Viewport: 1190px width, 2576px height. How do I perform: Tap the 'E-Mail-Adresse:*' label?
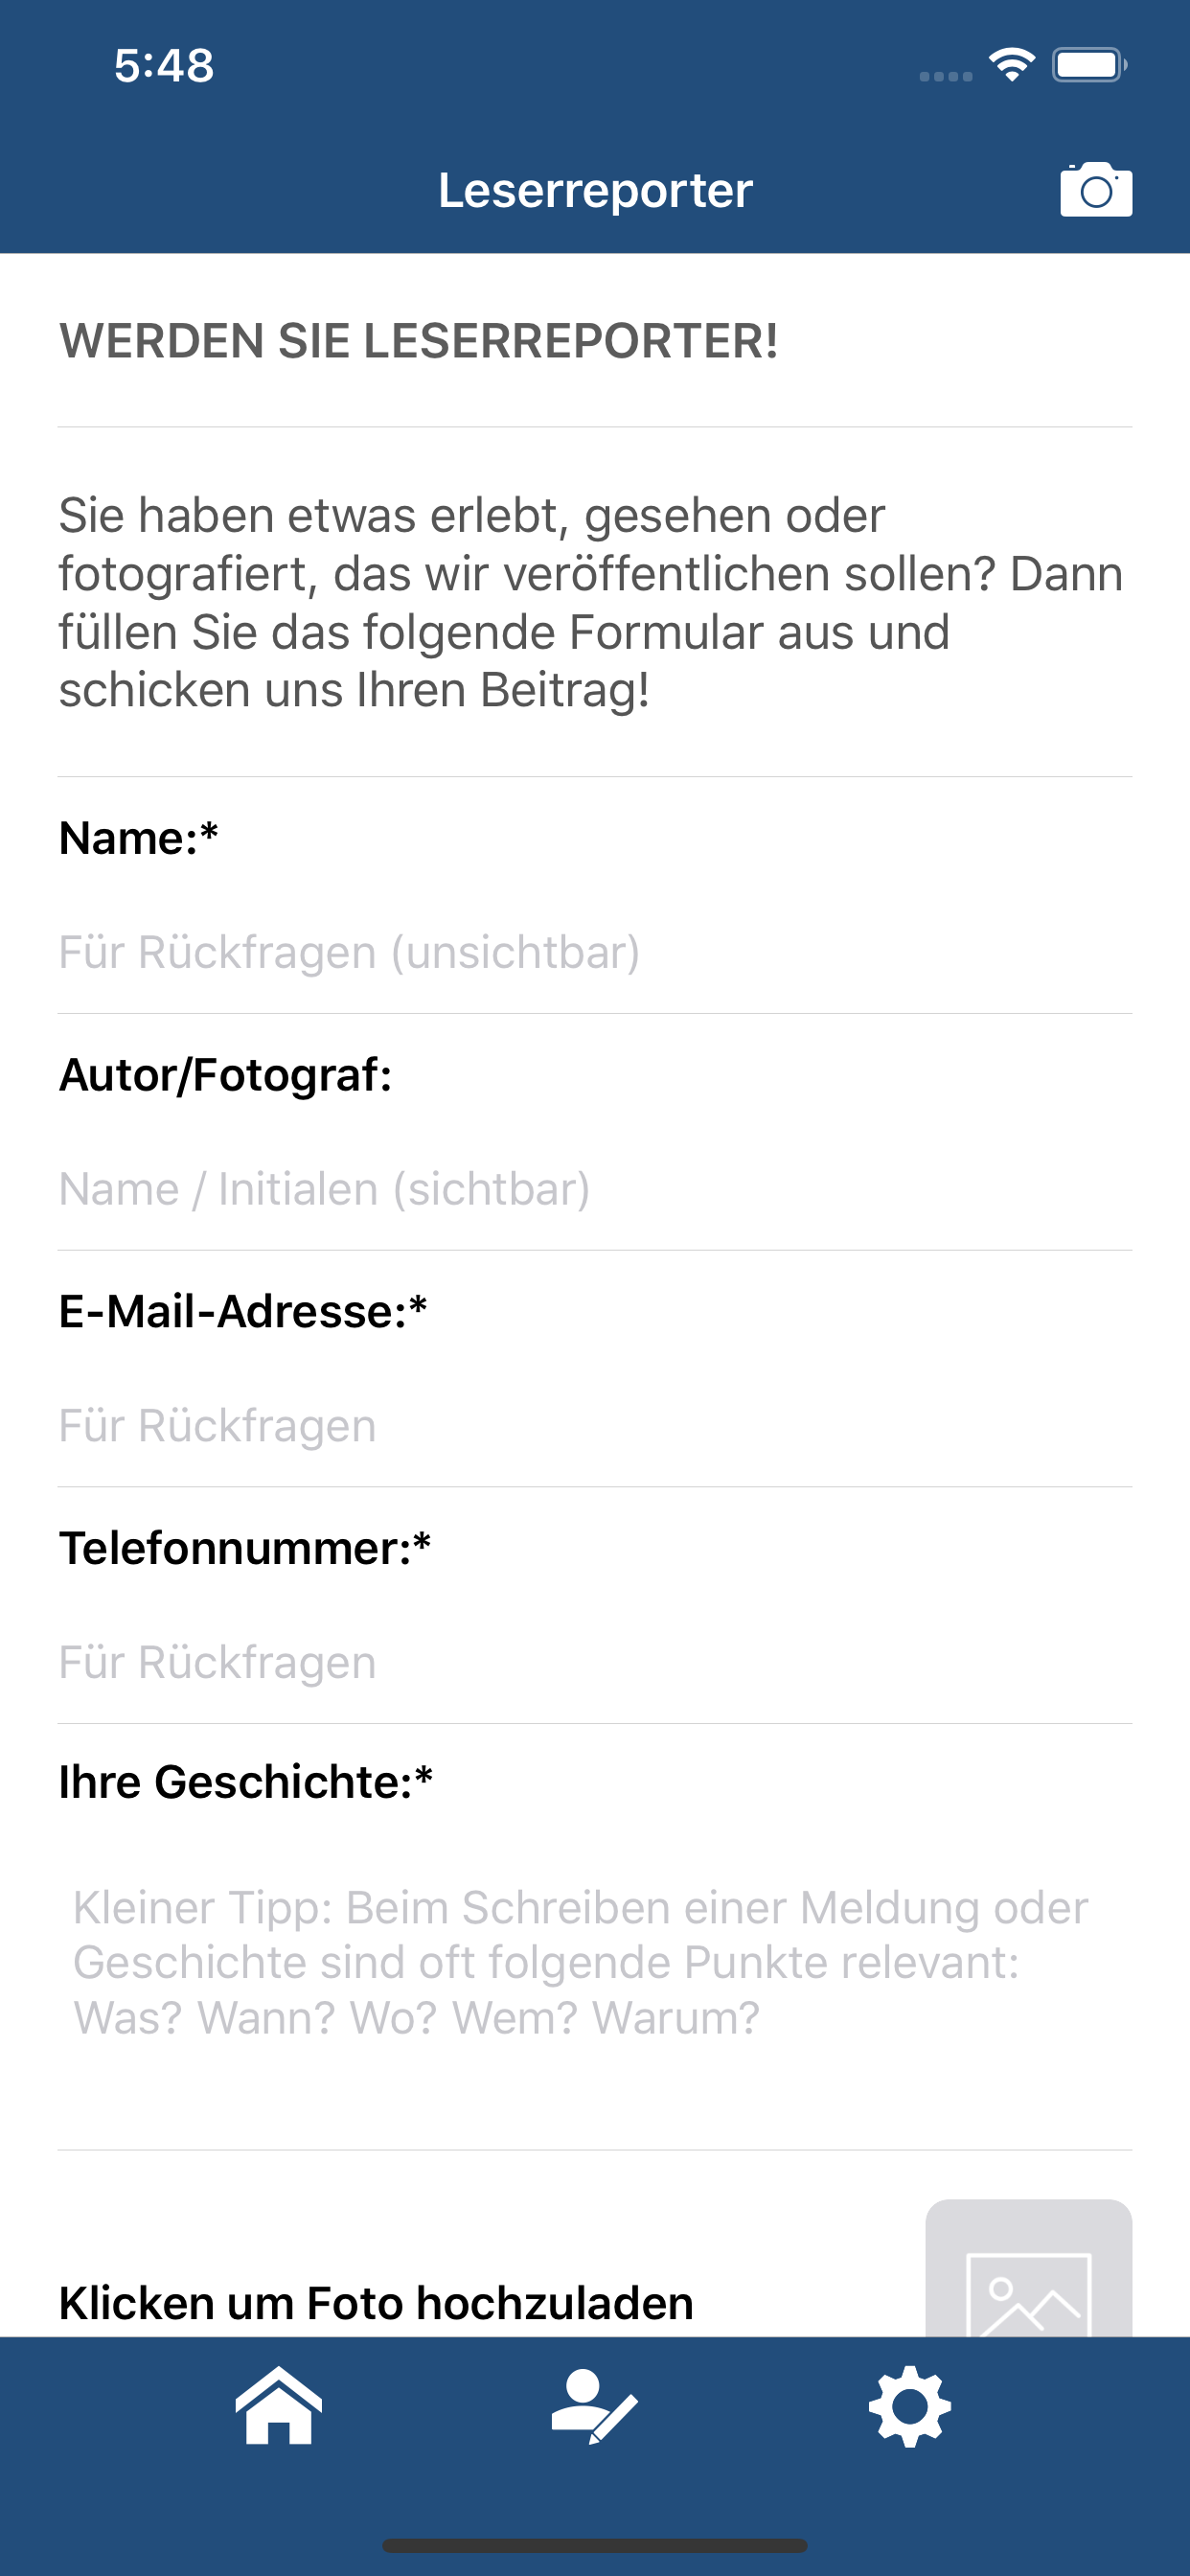[x=243, y=1311]
